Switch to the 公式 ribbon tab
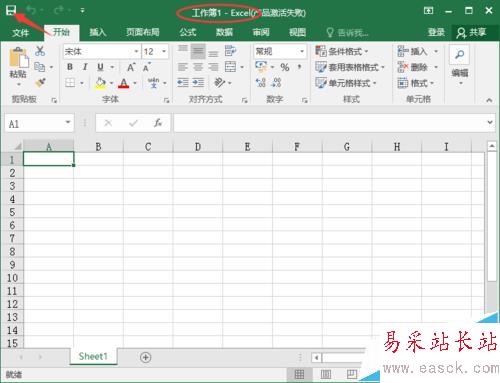Image resolution: width=500 pixels, height=383 pixels. (188, 32)
